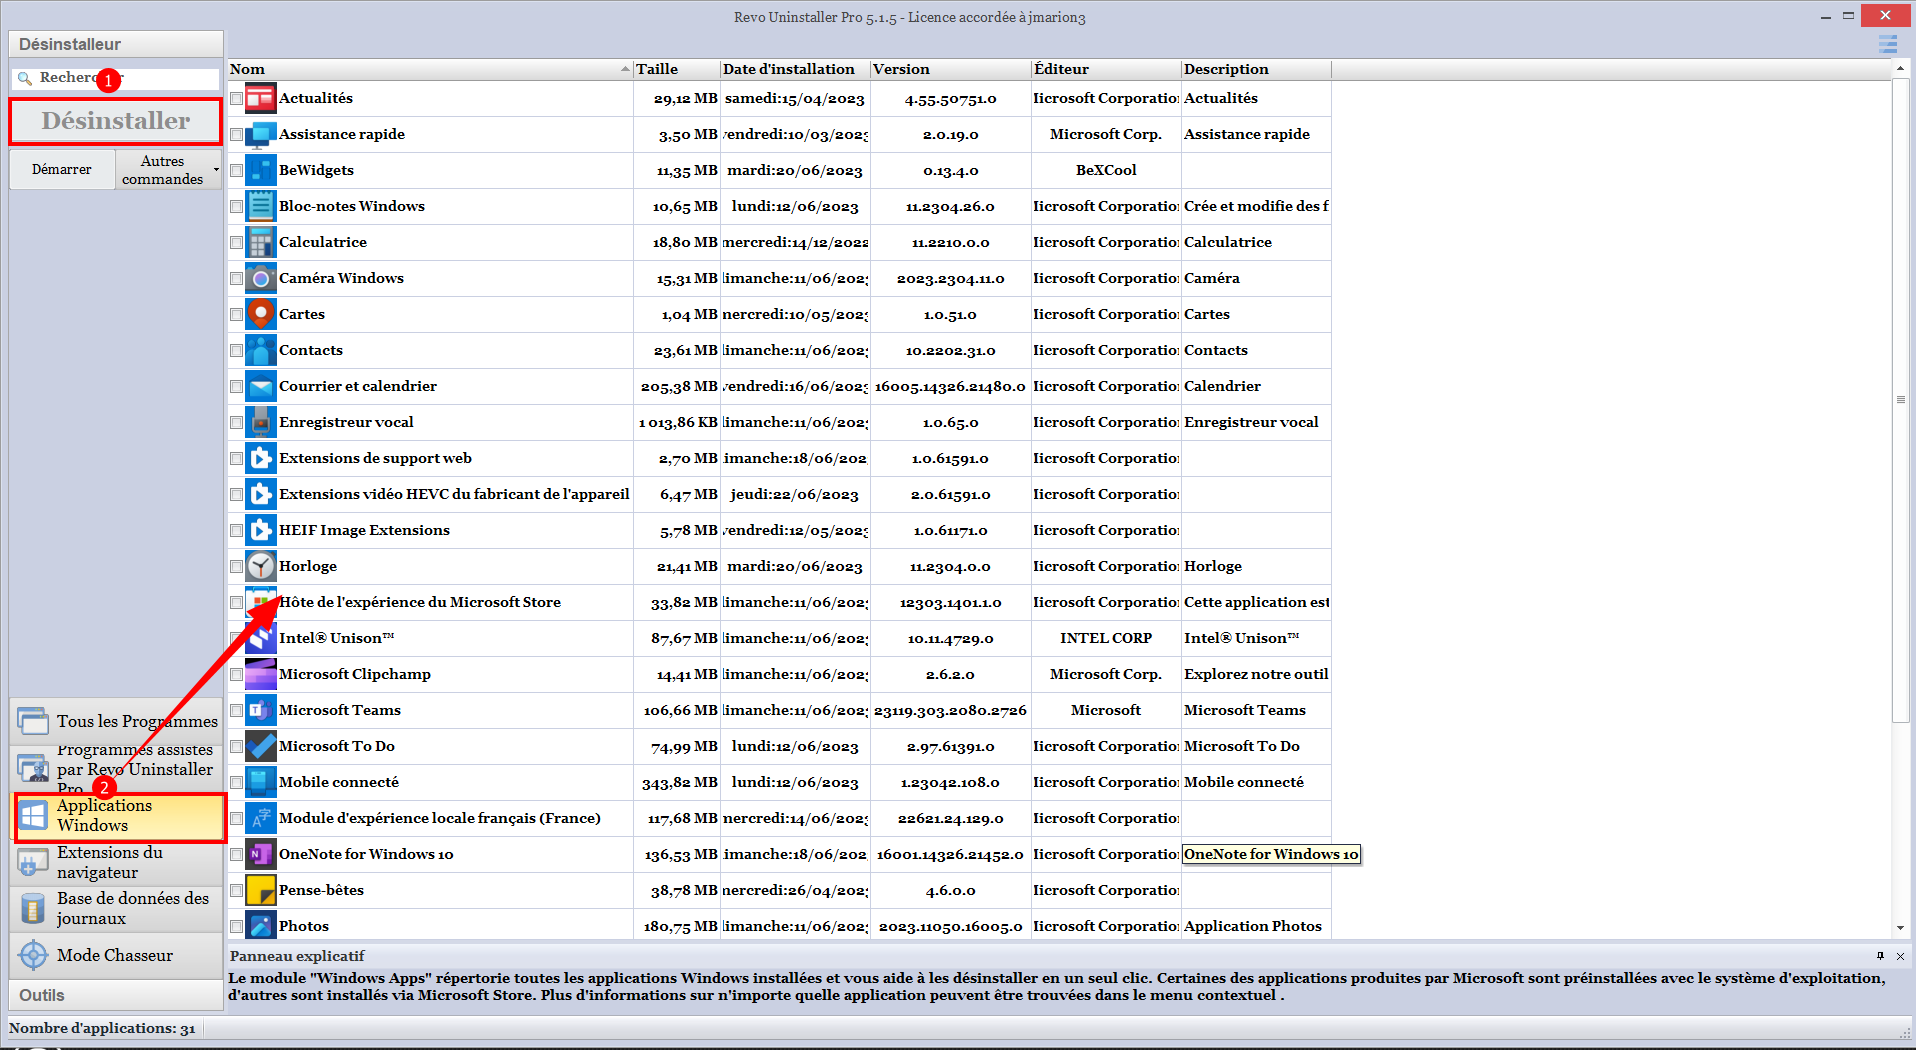Click version 2023.2304.11.0 of Caméra Windows
The height and width of the screenshot is (1050, 1916).
[x=950, y=278]
